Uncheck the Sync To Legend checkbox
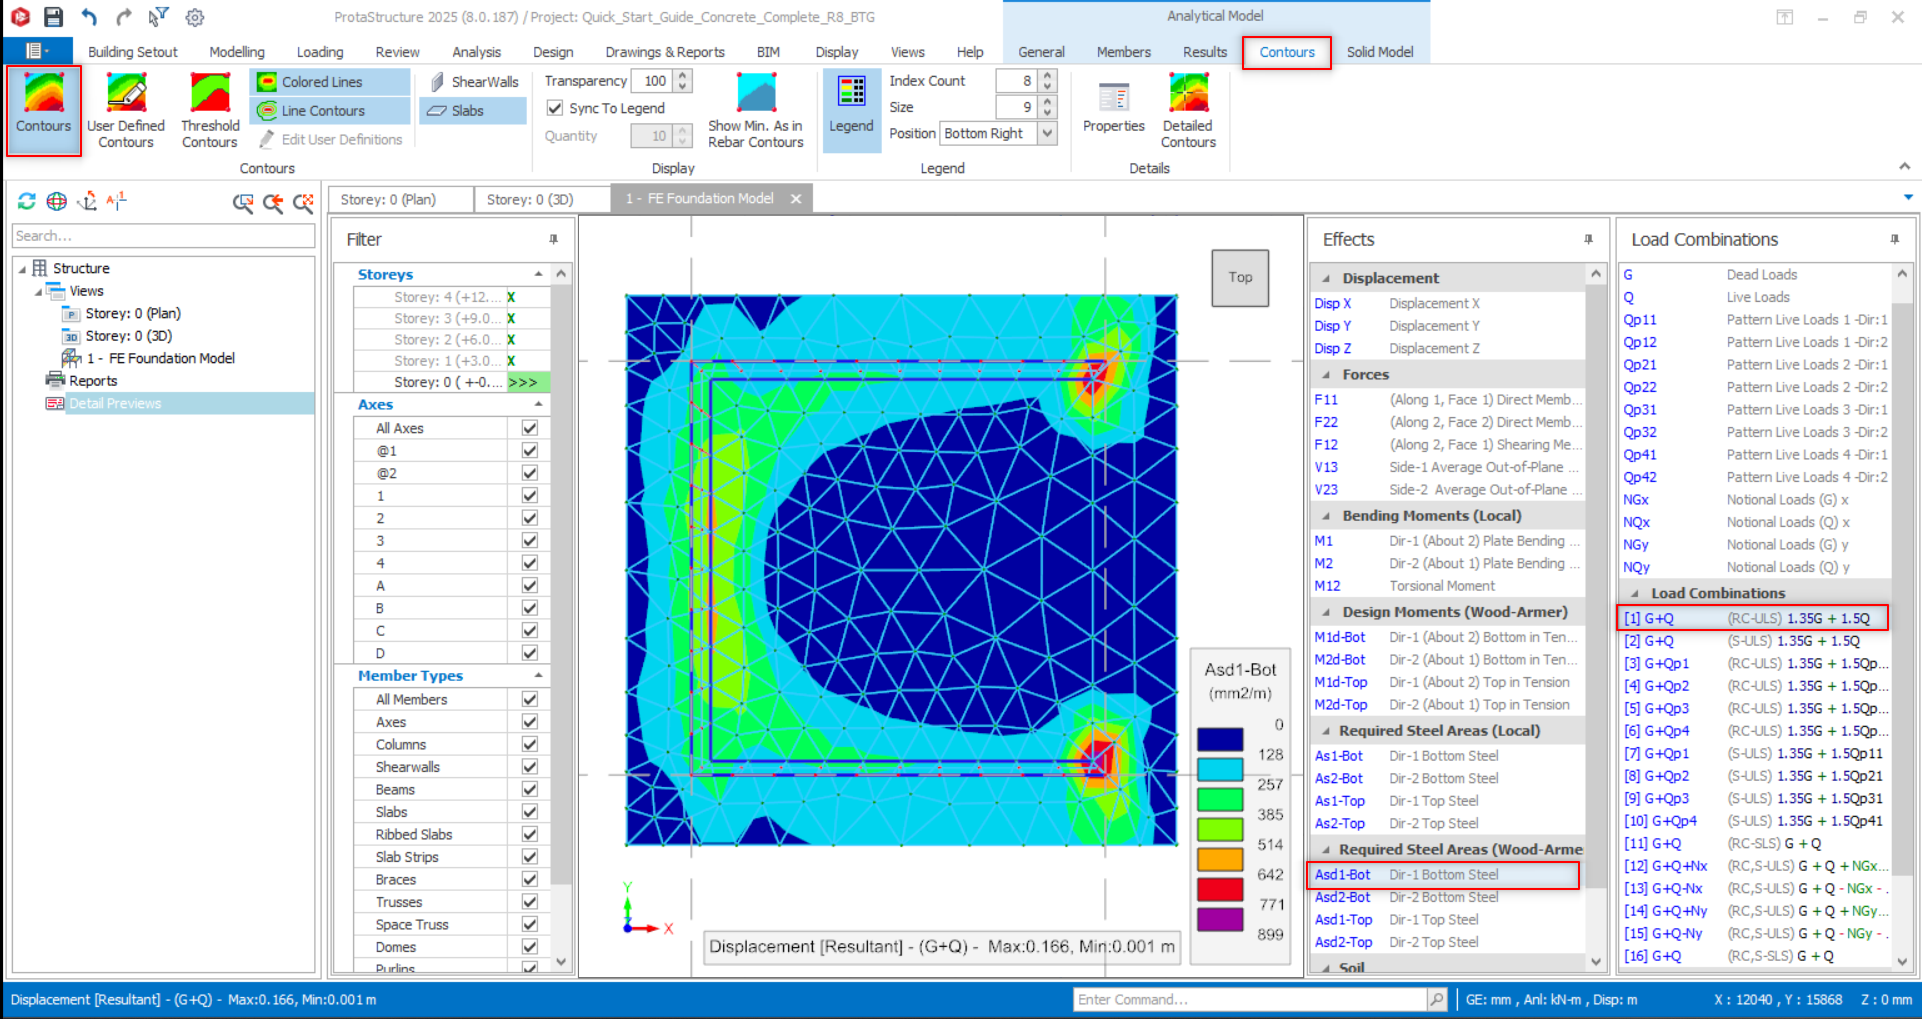 pyautogui.click(x=555, y=108)
